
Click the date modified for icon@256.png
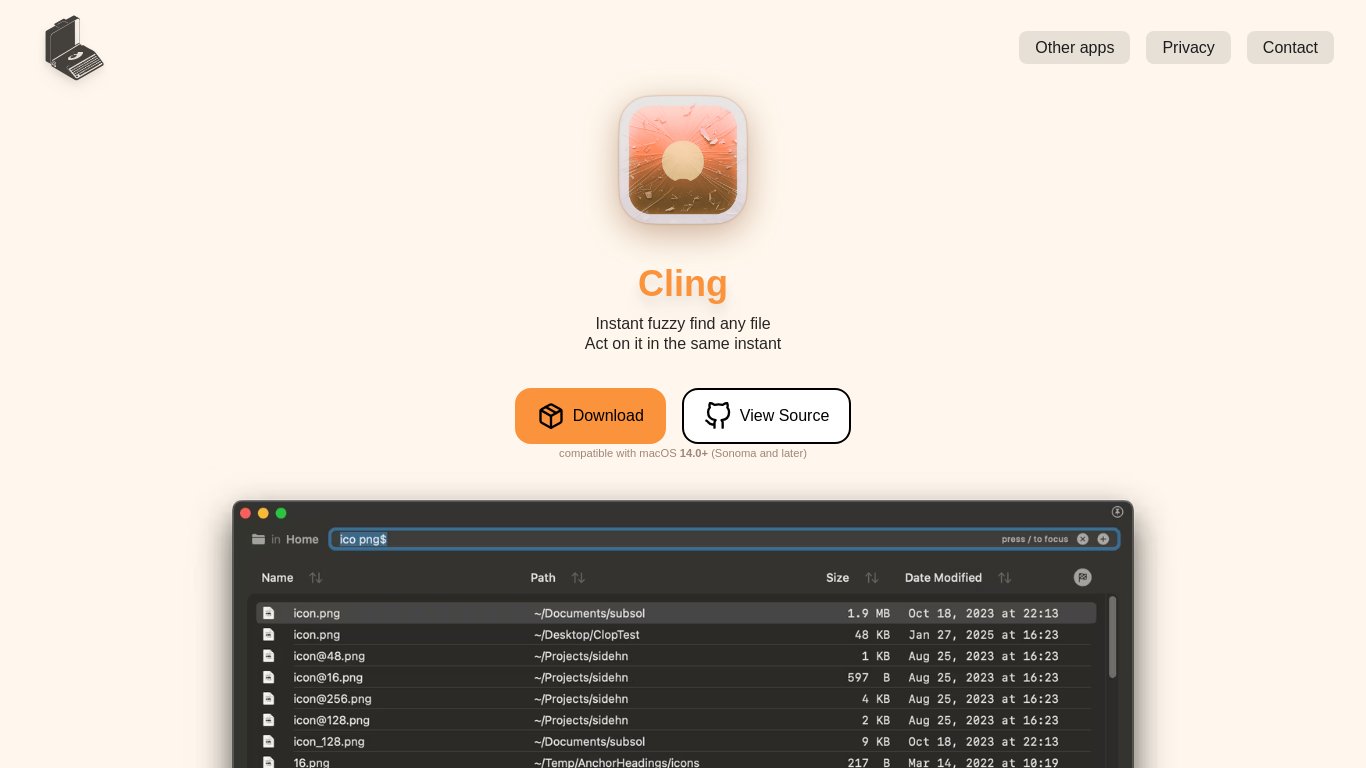983,699
